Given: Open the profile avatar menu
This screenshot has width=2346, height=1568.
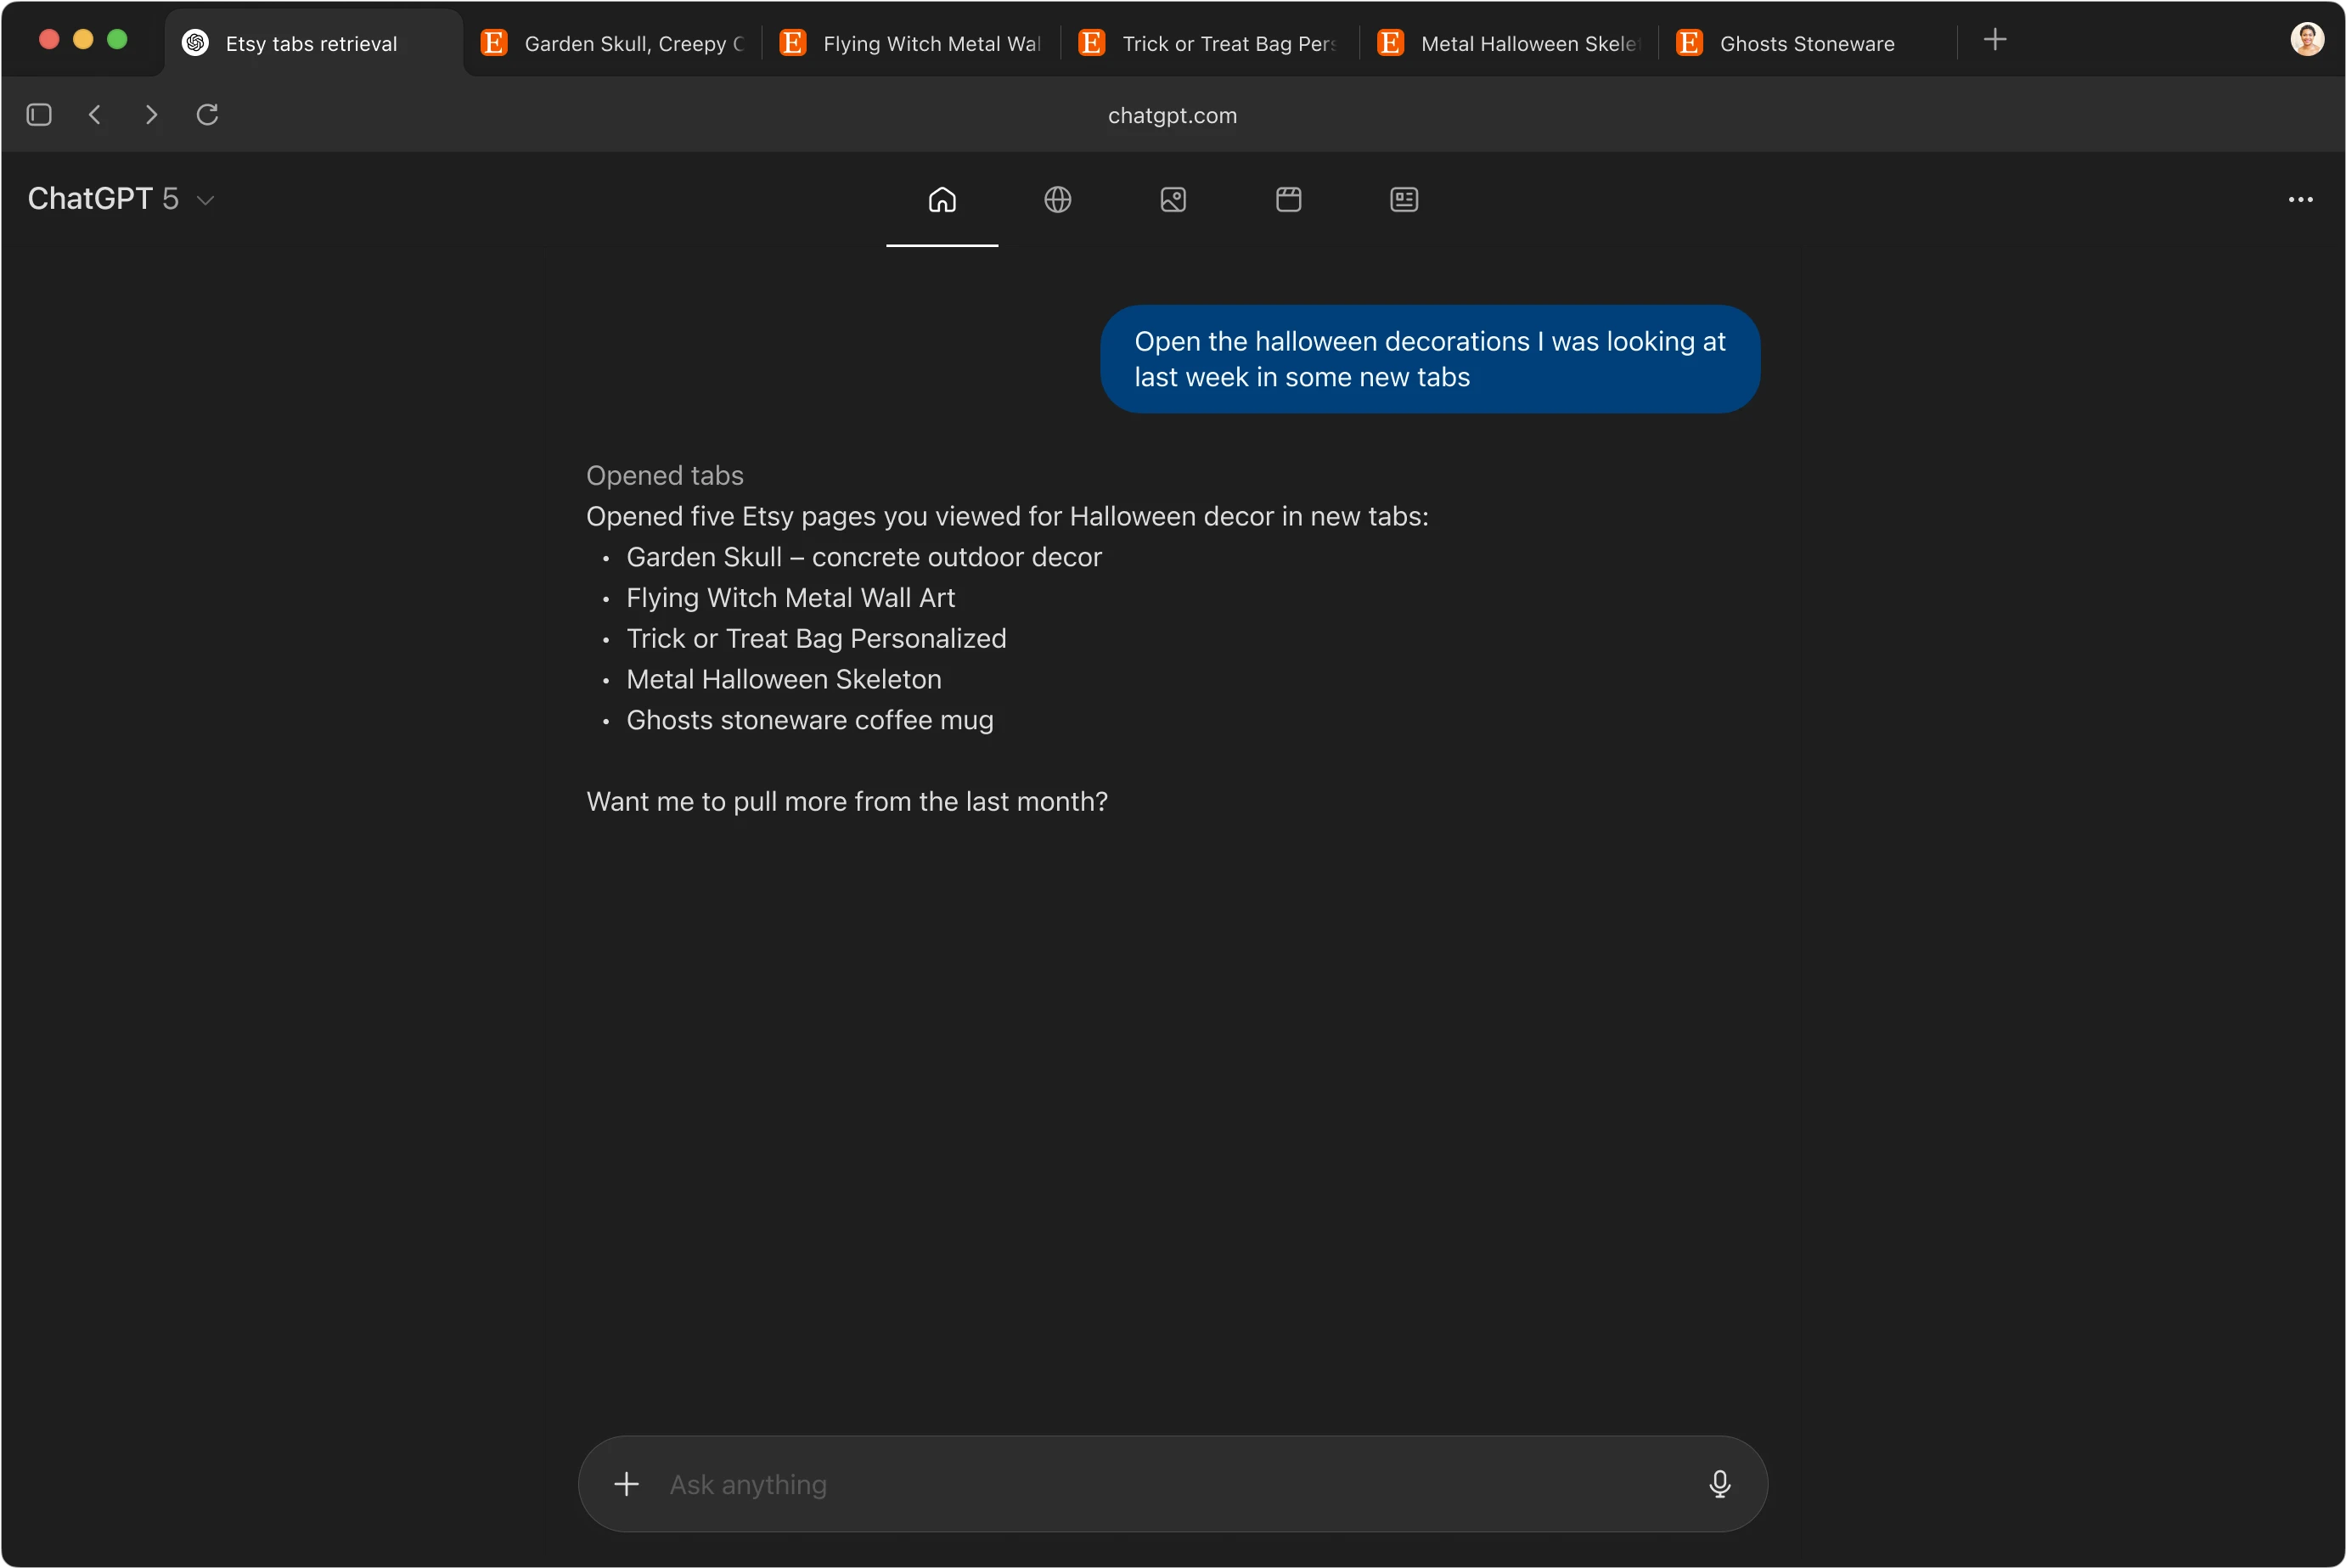Looking at the screenshot, I should click(2308, 39).
